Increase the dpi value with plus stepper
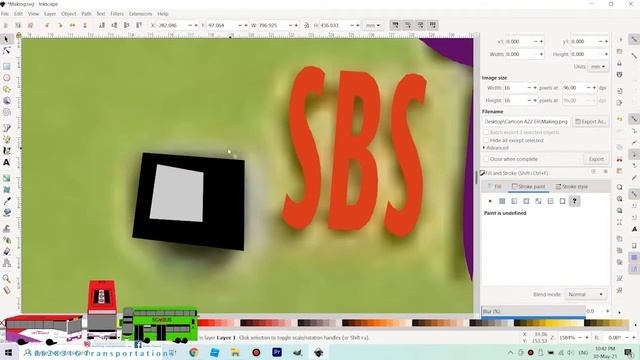This screenshot has width=640, height=360. click(x=594, y=88)
